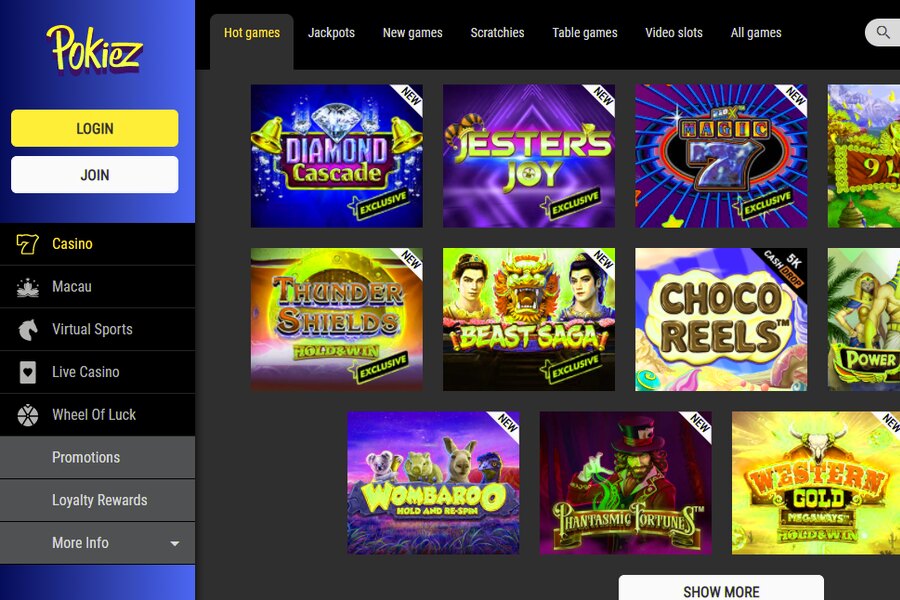
Task: Open the Phantasmic Fortunes game
Action: coord(626,483)
